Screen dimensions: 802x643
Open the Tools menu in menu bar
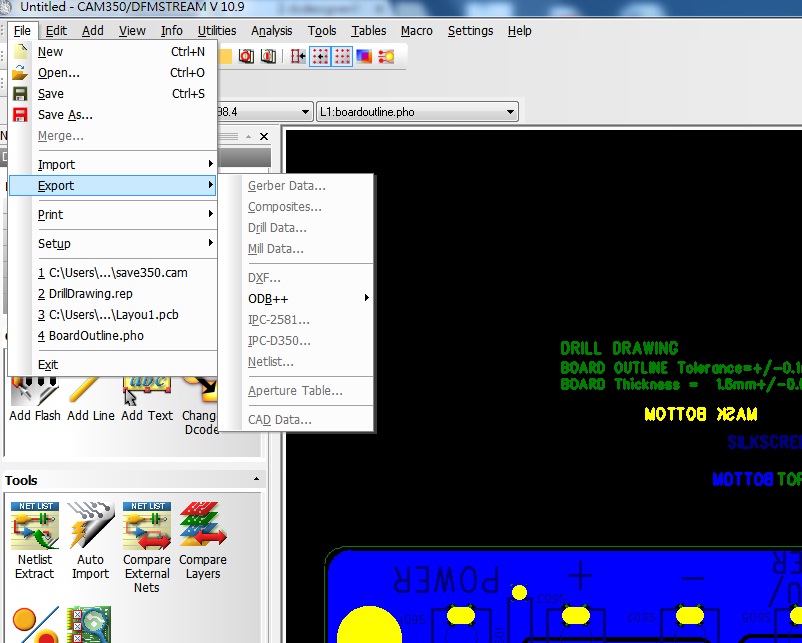[x=322, y=31]
